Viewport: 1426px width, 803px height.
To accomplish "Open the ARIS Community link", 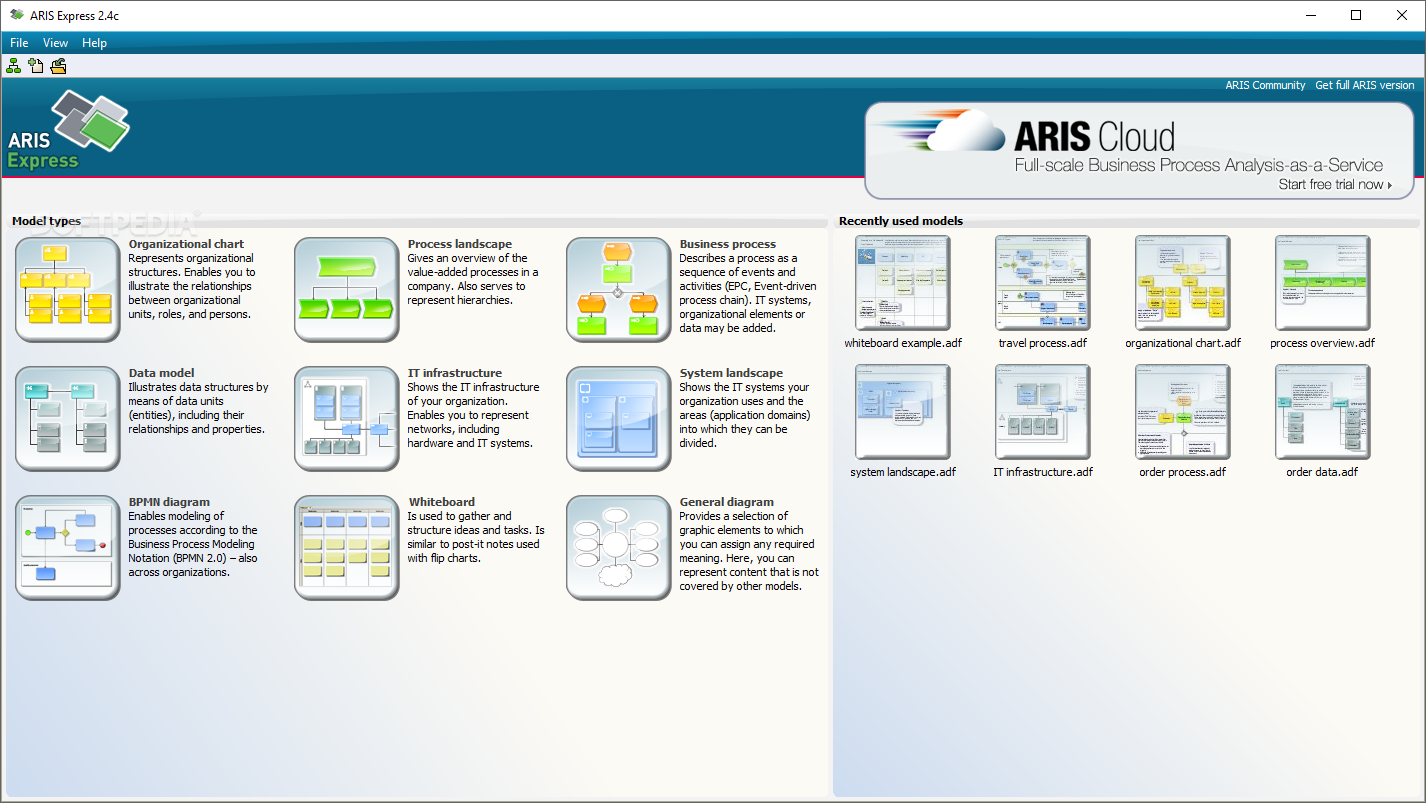I will (1265, 85).
